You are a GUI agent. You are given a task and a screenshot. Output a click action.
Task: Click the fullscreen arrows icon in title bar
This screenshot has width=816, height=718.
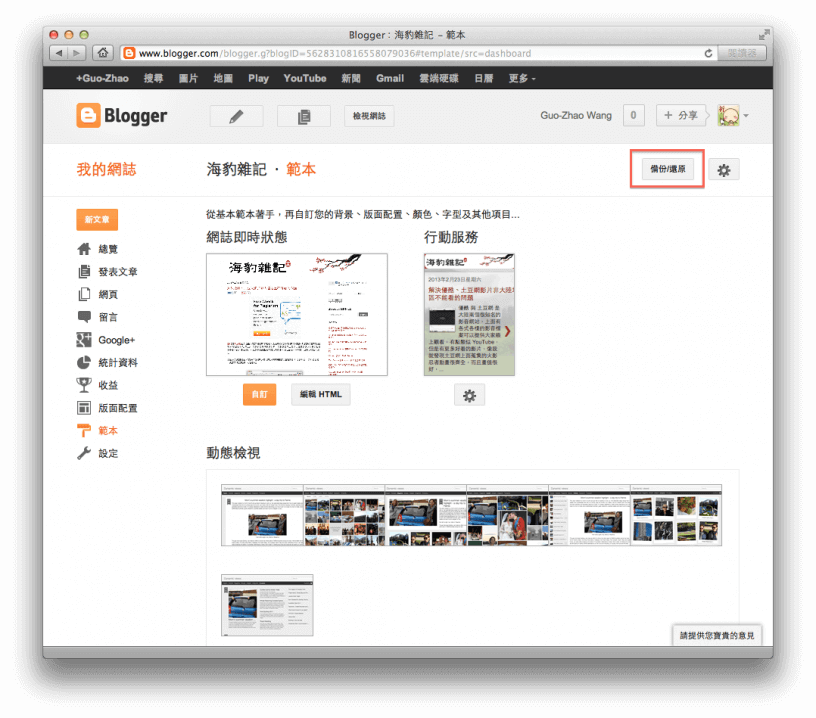coord(763,35)
